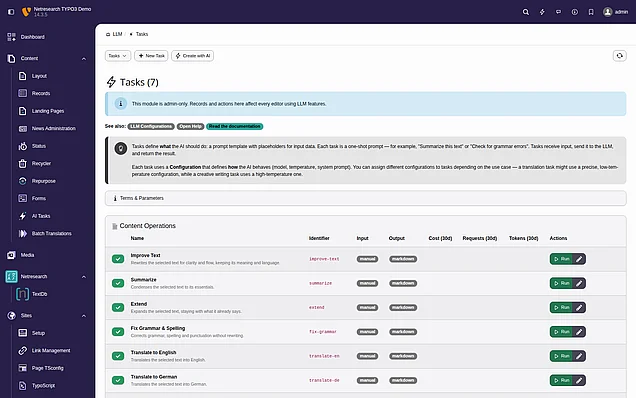Click the translate-de identifier
This screenshot has height=398, width=636.
324,381
